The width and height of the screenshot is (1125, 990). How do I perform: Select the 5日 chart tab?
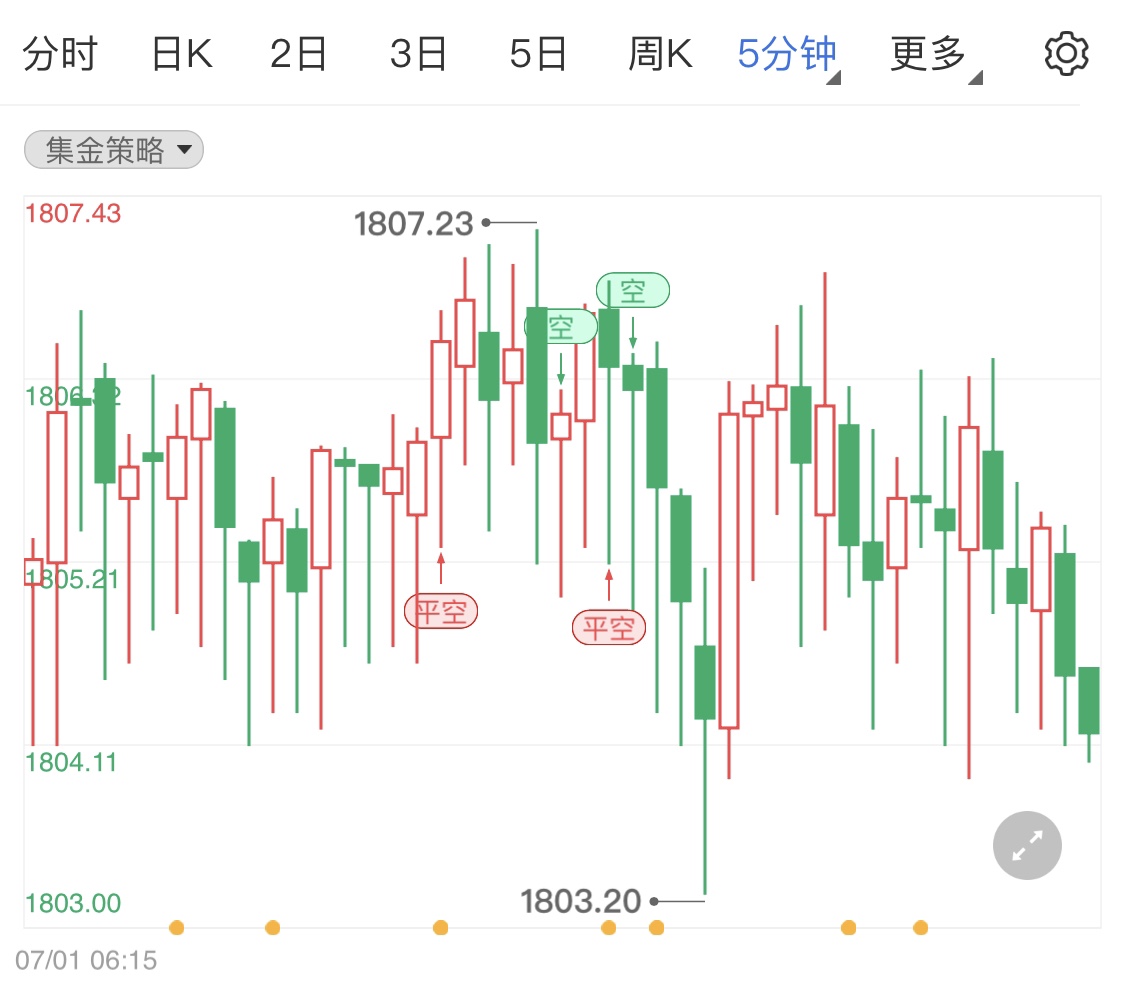tap(538, 54)
